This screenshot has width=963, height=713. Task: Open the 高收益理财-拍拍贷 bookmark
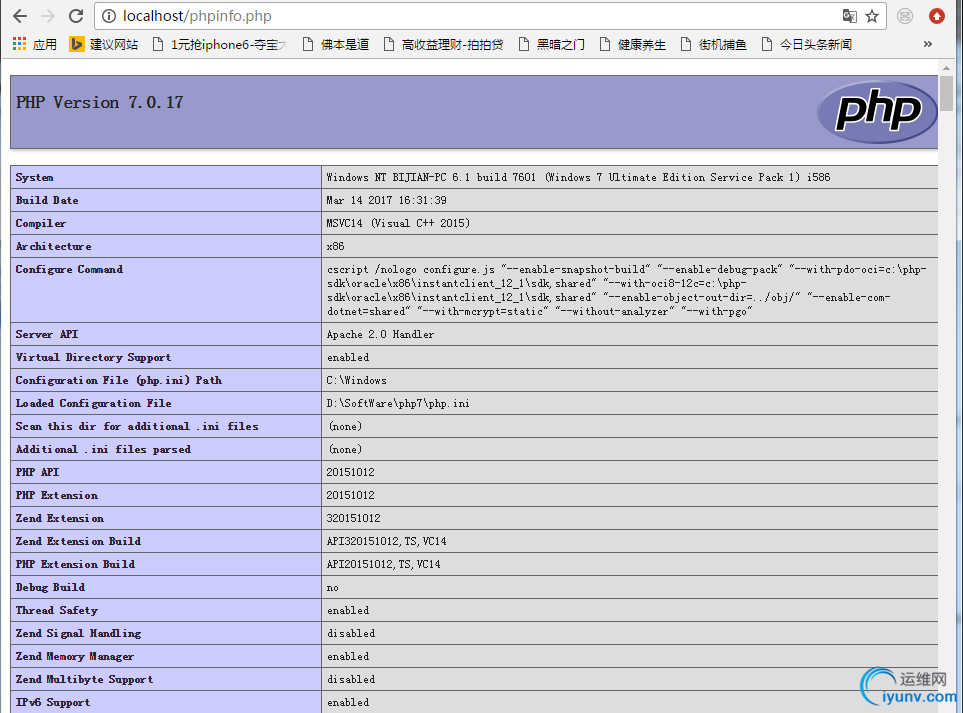[443, 44]
